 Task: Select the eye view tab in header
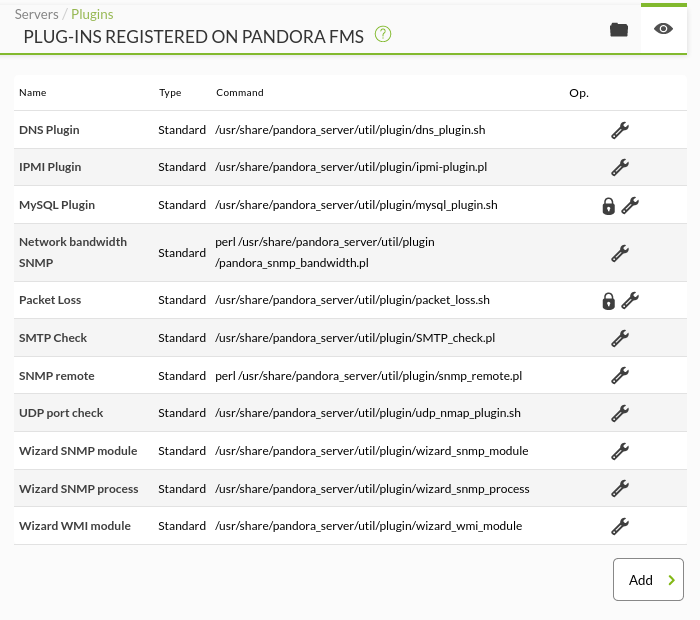[663, 29]
